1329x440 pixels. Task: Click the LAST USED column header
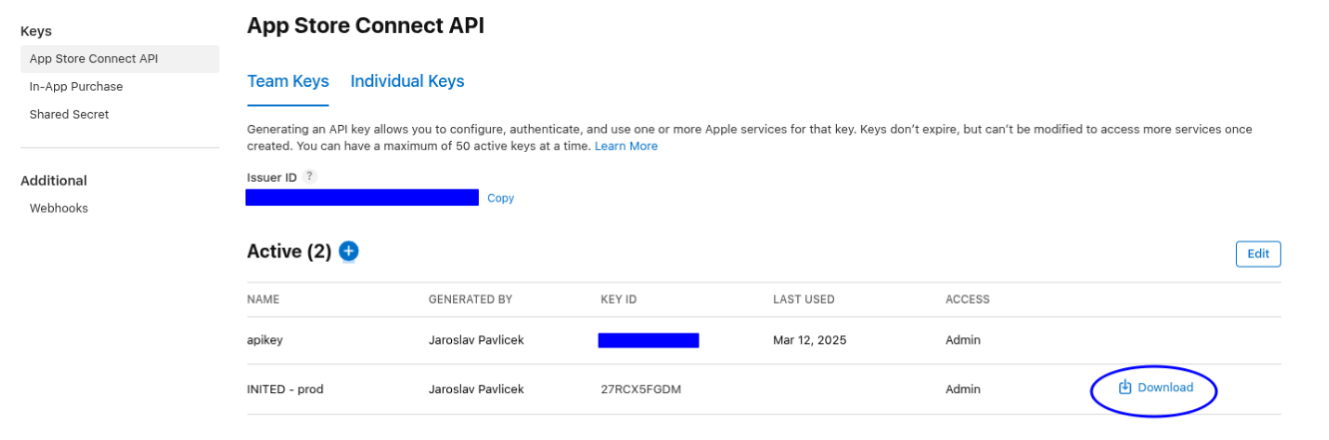(x=803, y=299)
